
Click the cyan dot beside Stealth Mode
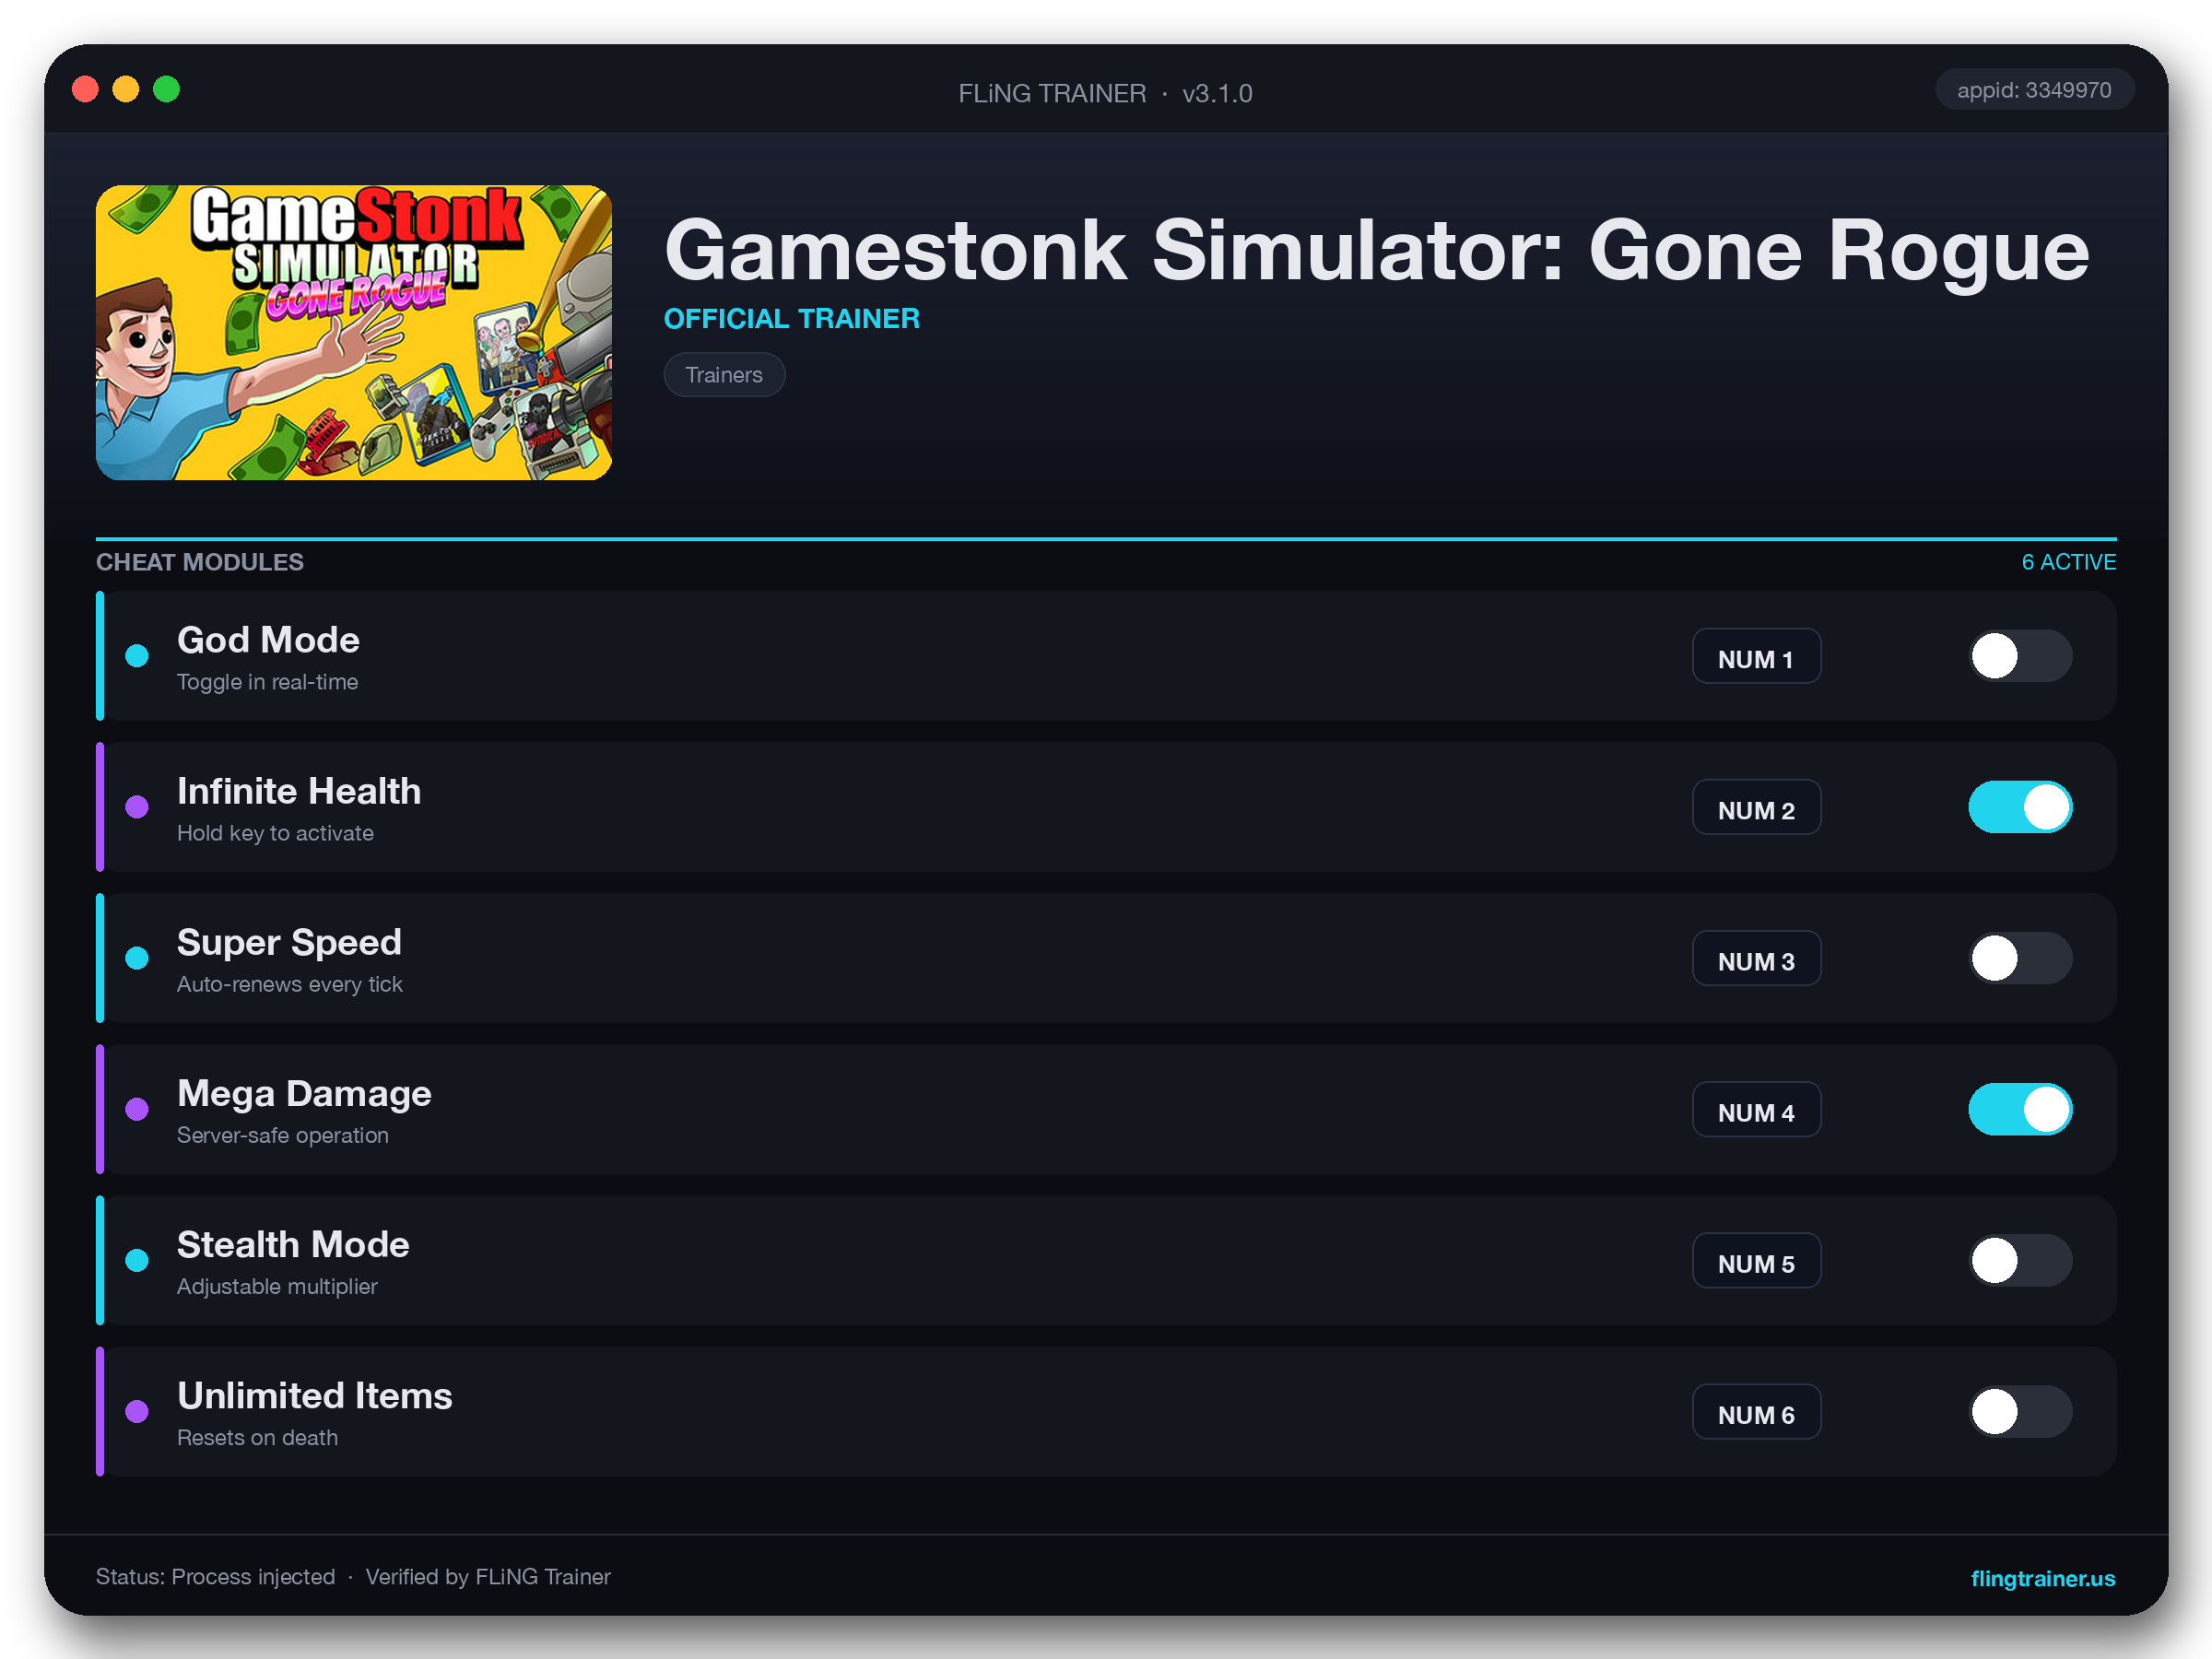click(x=137, y=1260)
